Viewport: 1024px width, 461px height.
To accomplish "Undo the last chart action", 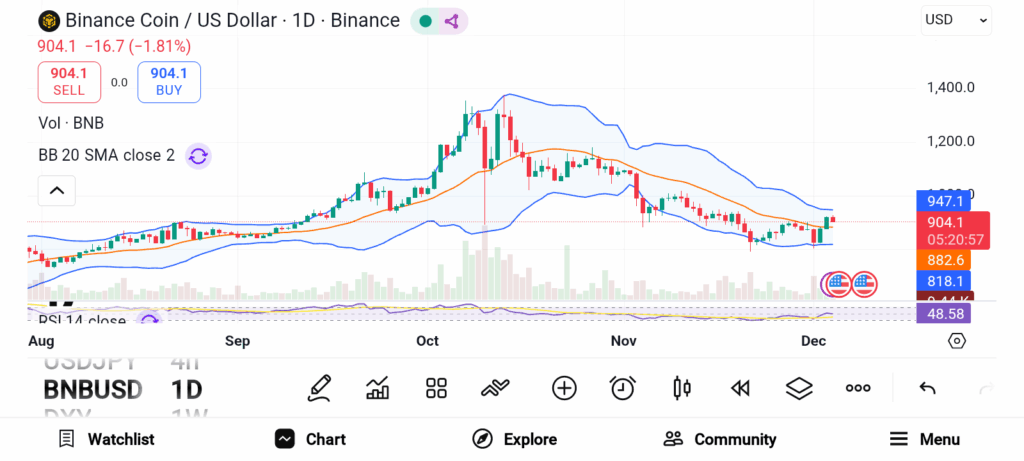I will click(x=927, y=388).
